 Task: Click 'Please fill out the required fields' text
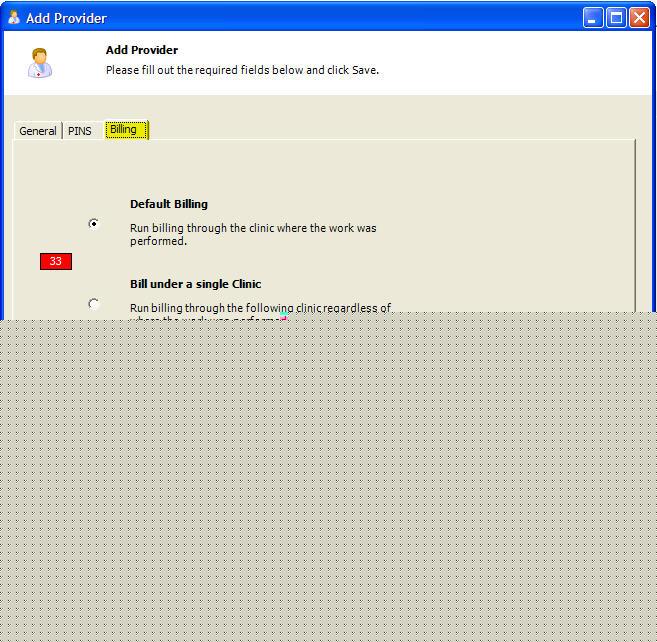pyautogui.click(x=242, y=70)
